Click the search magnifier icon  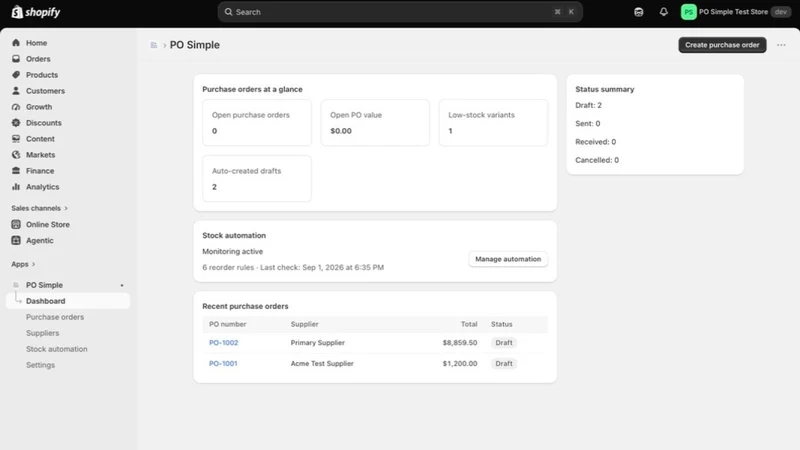[229, 12]
